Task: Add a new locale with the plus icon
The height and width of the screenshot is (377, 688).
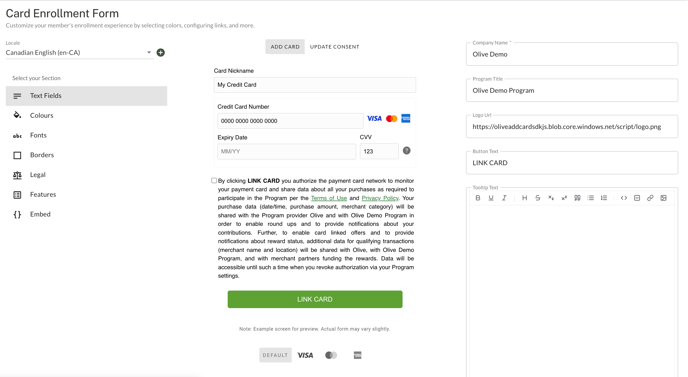Action: (x=161, y=53)
